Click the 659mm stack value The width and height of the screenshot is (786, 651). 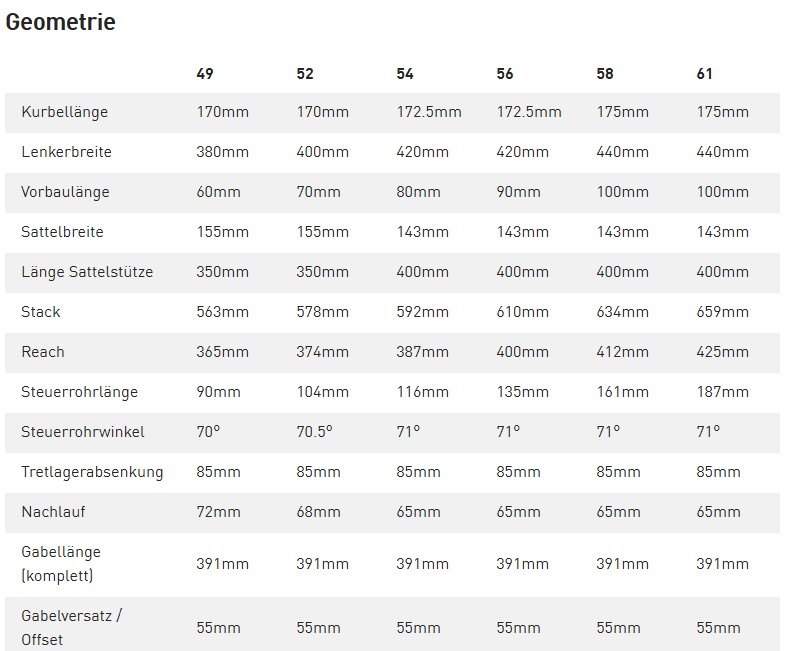pyautogui.click(x=722, y=312)
